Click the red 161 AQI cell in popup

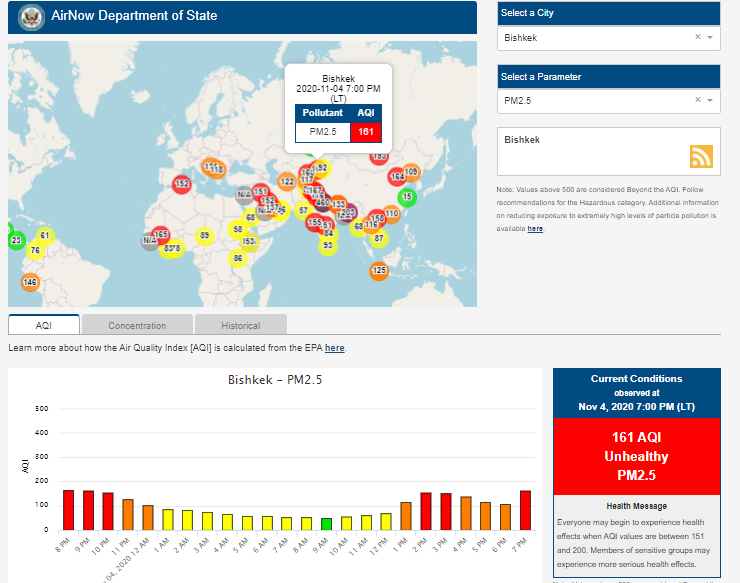(365, 132)
